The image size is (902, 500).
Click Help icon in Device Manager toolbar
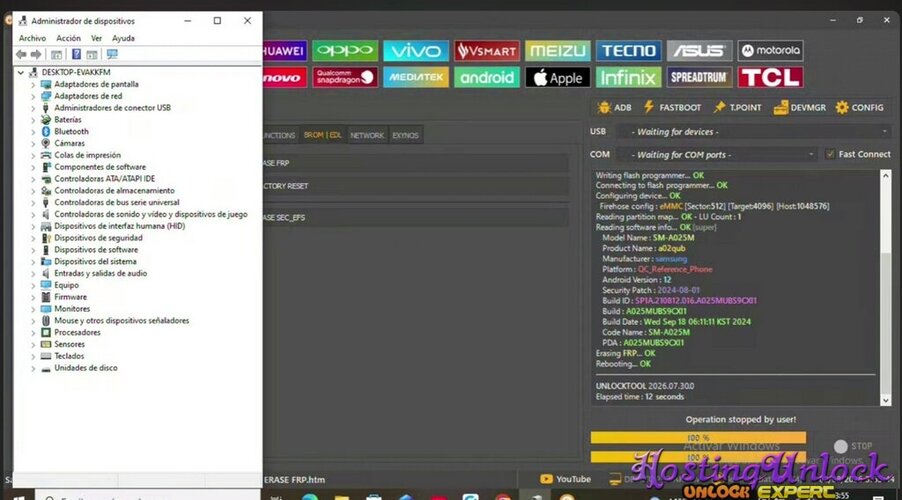[x=76, y=54]
